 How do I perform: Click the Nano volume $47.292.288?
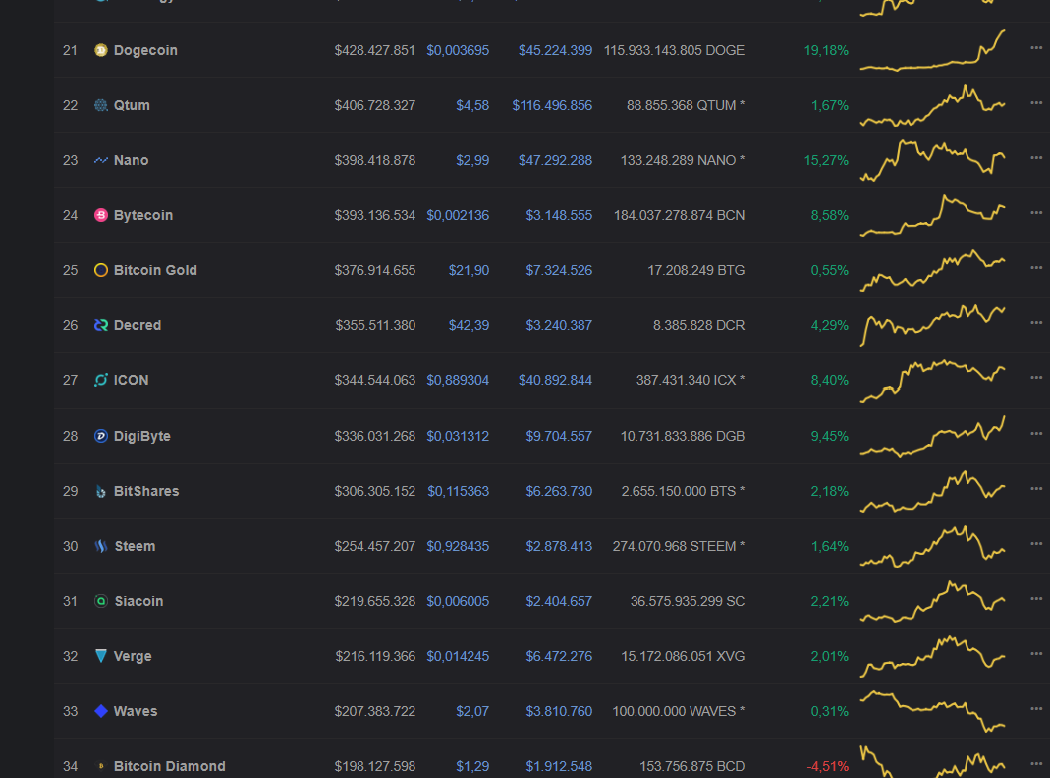tap(555, 160)
